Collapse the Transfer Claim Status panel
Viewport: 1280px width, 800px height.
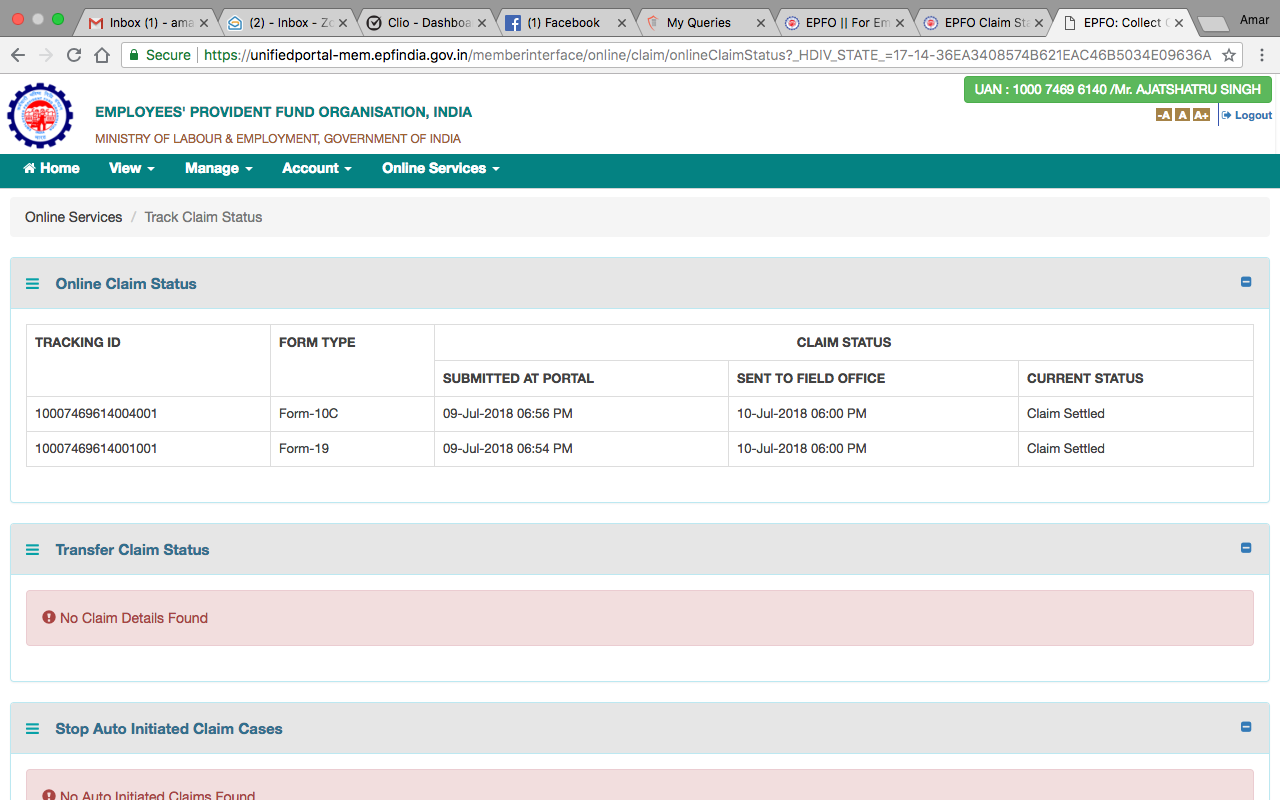[x=1246, y=548]
